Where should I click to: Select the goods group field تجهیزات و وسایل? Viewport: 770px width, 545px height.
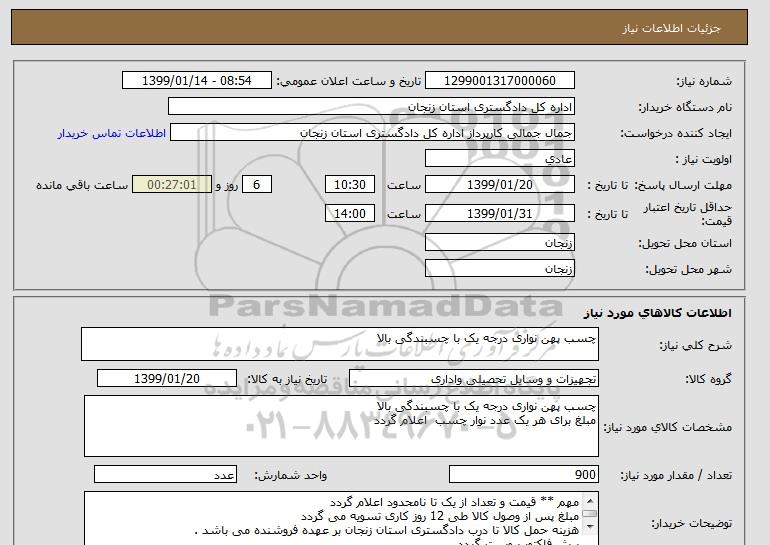point(474,379)
